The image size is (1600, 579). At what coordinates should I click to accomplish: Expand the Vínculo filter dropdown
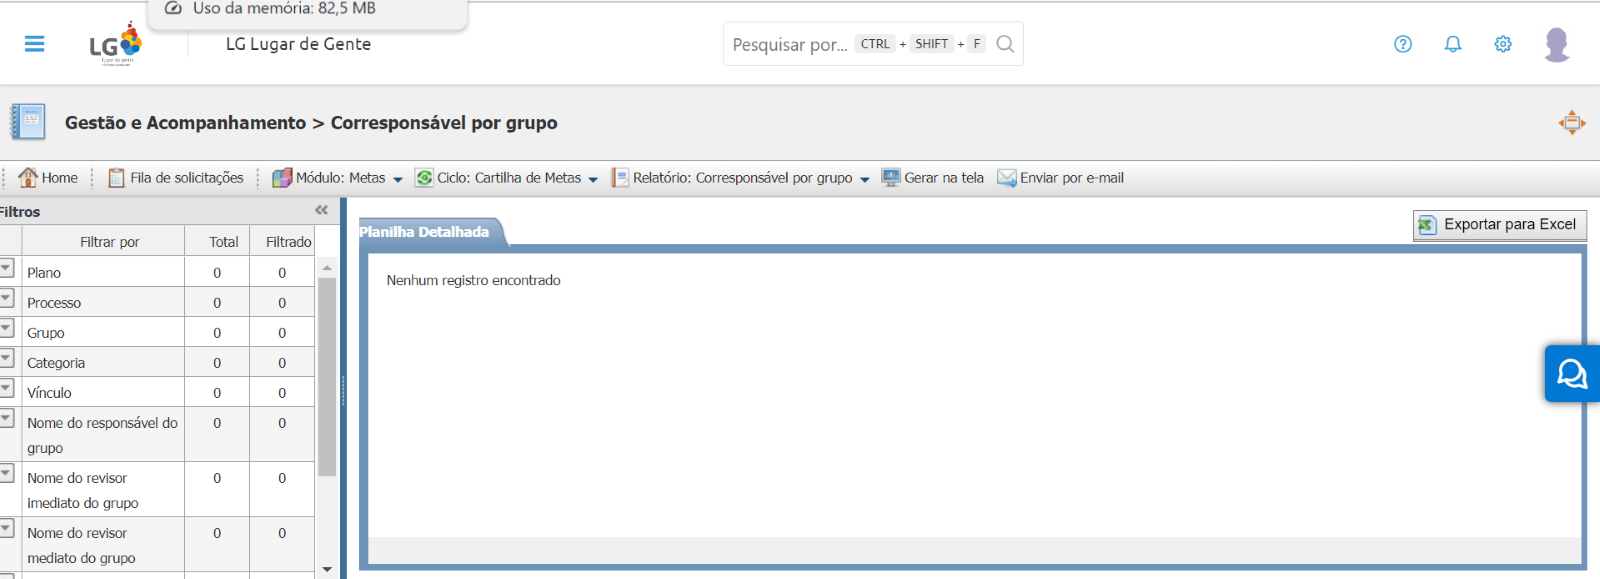click(x=6, y=388)
